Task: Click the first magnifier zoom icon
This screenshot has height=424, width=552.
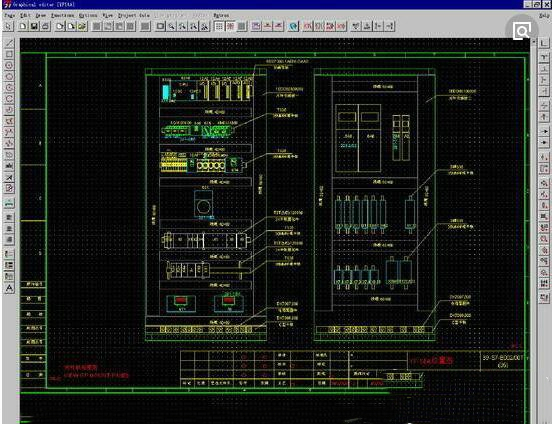Action: coord(171,26)
